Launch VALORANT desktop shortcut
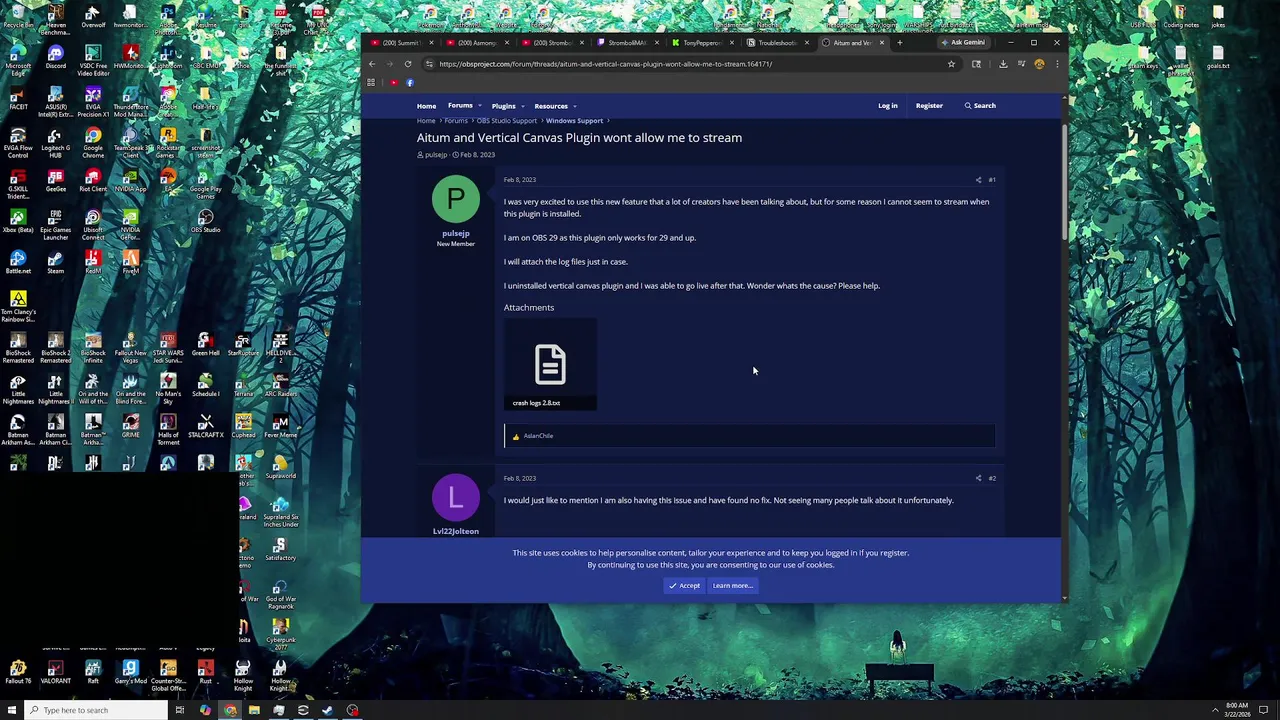Screen dimensions: 1280x720 coord(55,671)
